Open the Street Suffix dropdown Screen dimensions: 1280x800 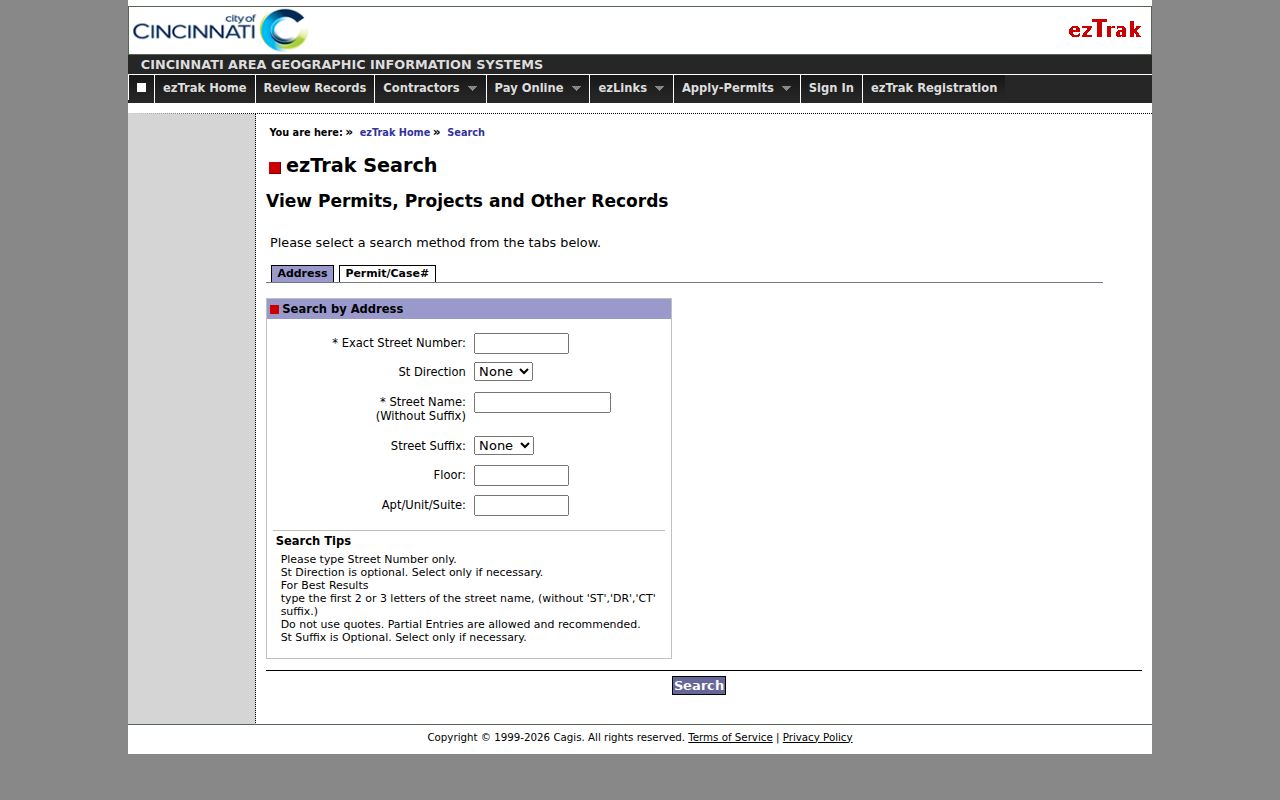click(504, 446)
